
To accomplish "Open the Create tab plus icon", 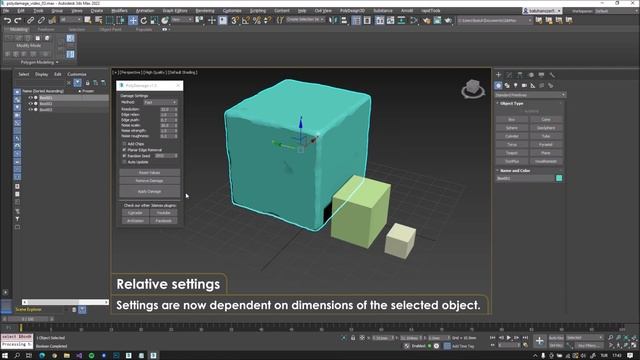I will 498,75.
